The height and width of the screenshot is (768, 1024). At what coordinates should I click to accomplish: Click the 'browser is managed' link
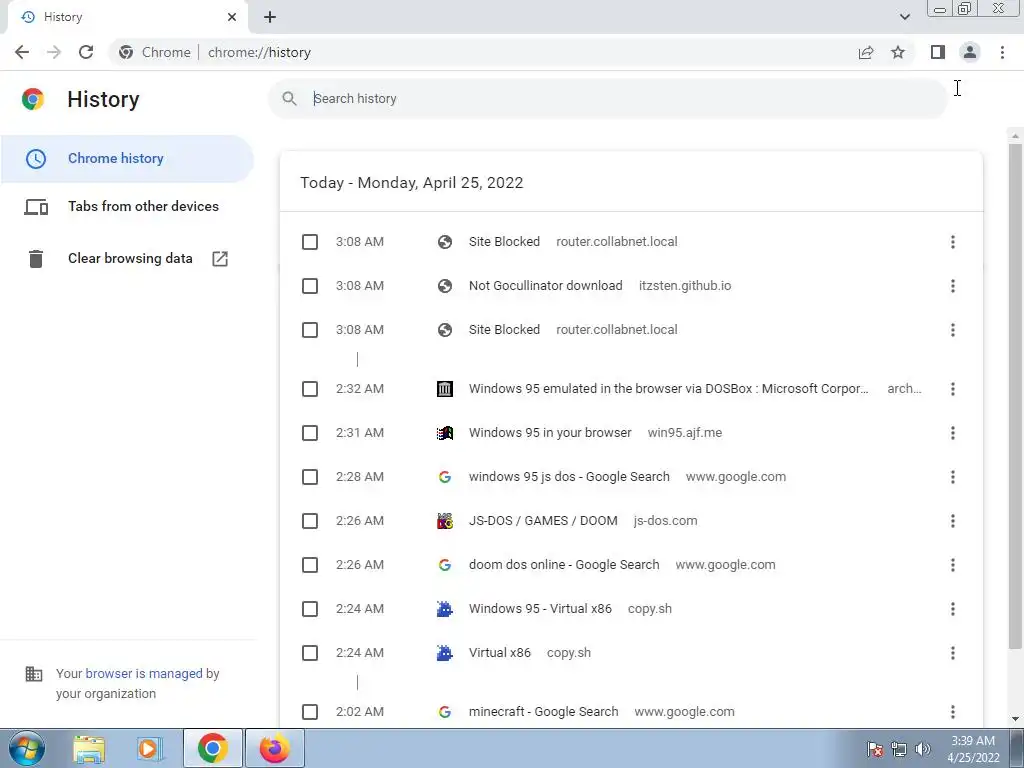(144, 674)
